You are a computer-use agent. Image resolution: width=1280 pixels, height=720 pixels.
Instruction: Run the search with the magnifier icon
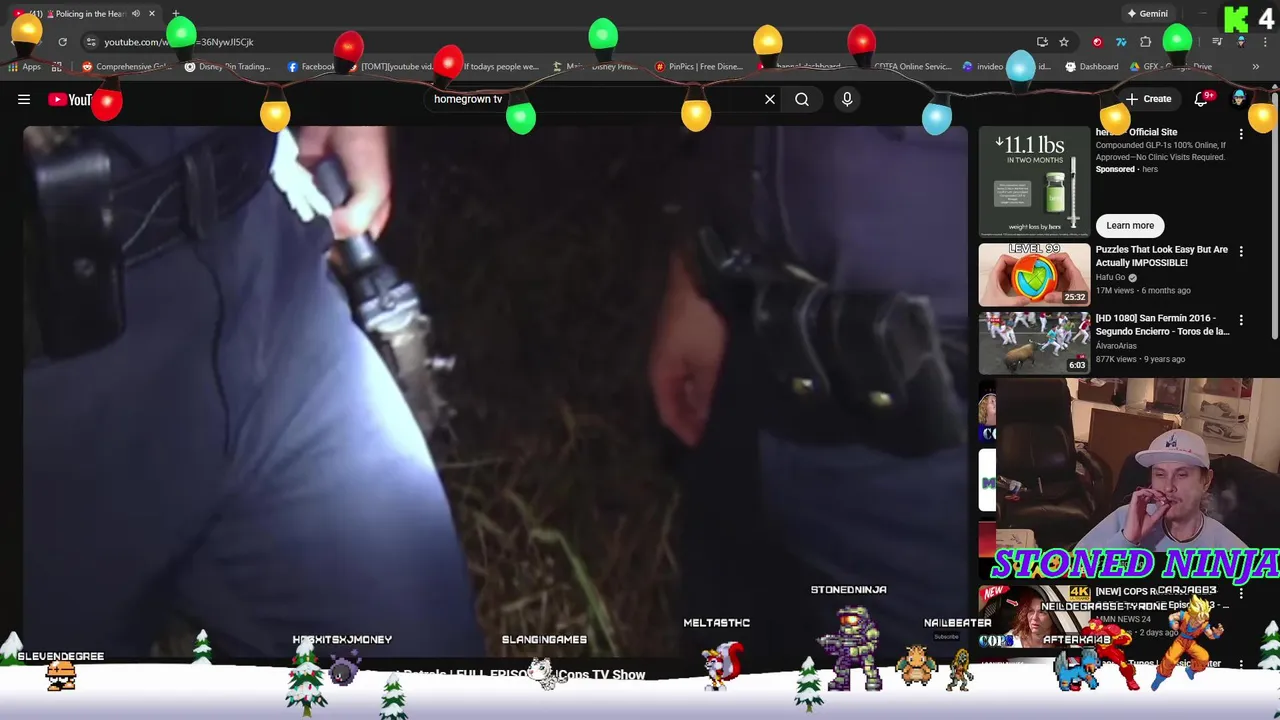802,99
